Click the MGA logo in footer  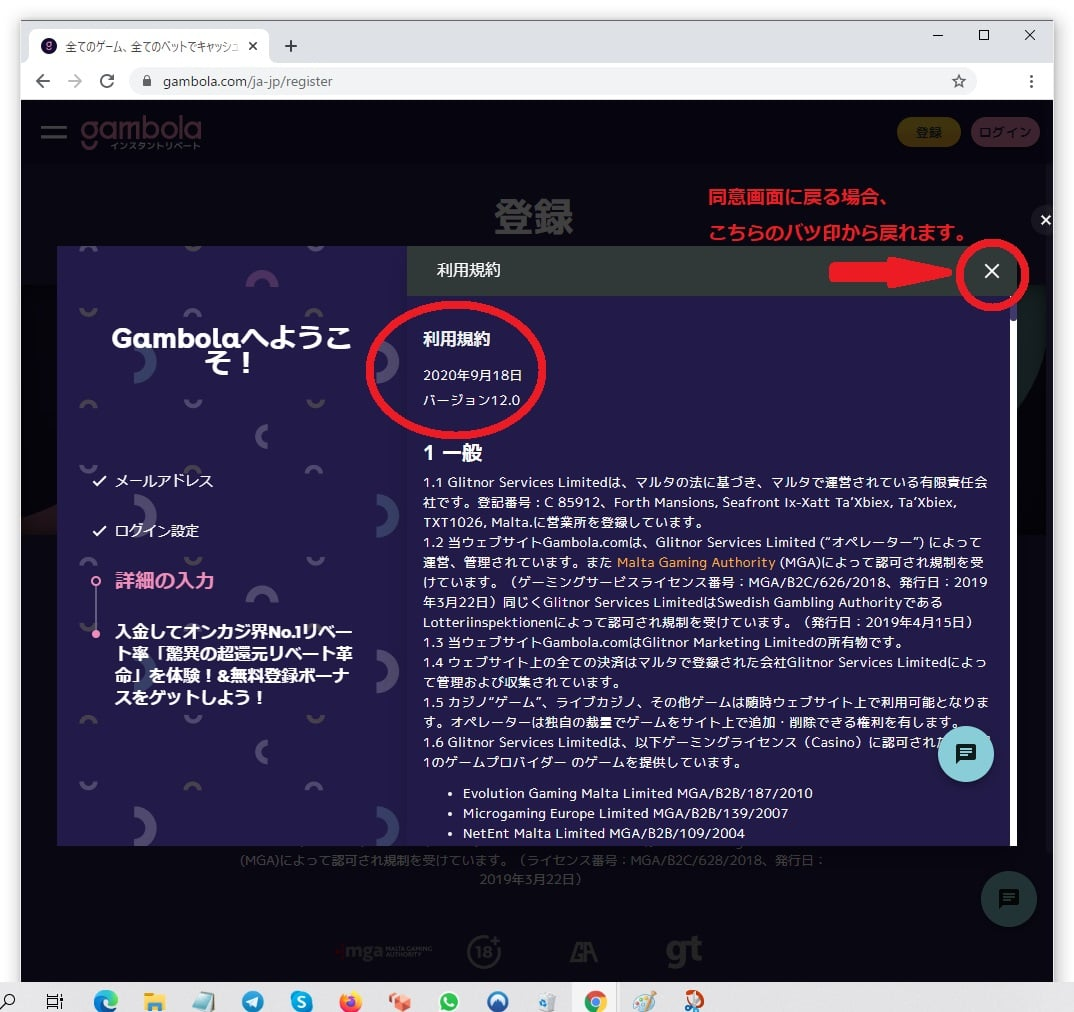(384, 951)
